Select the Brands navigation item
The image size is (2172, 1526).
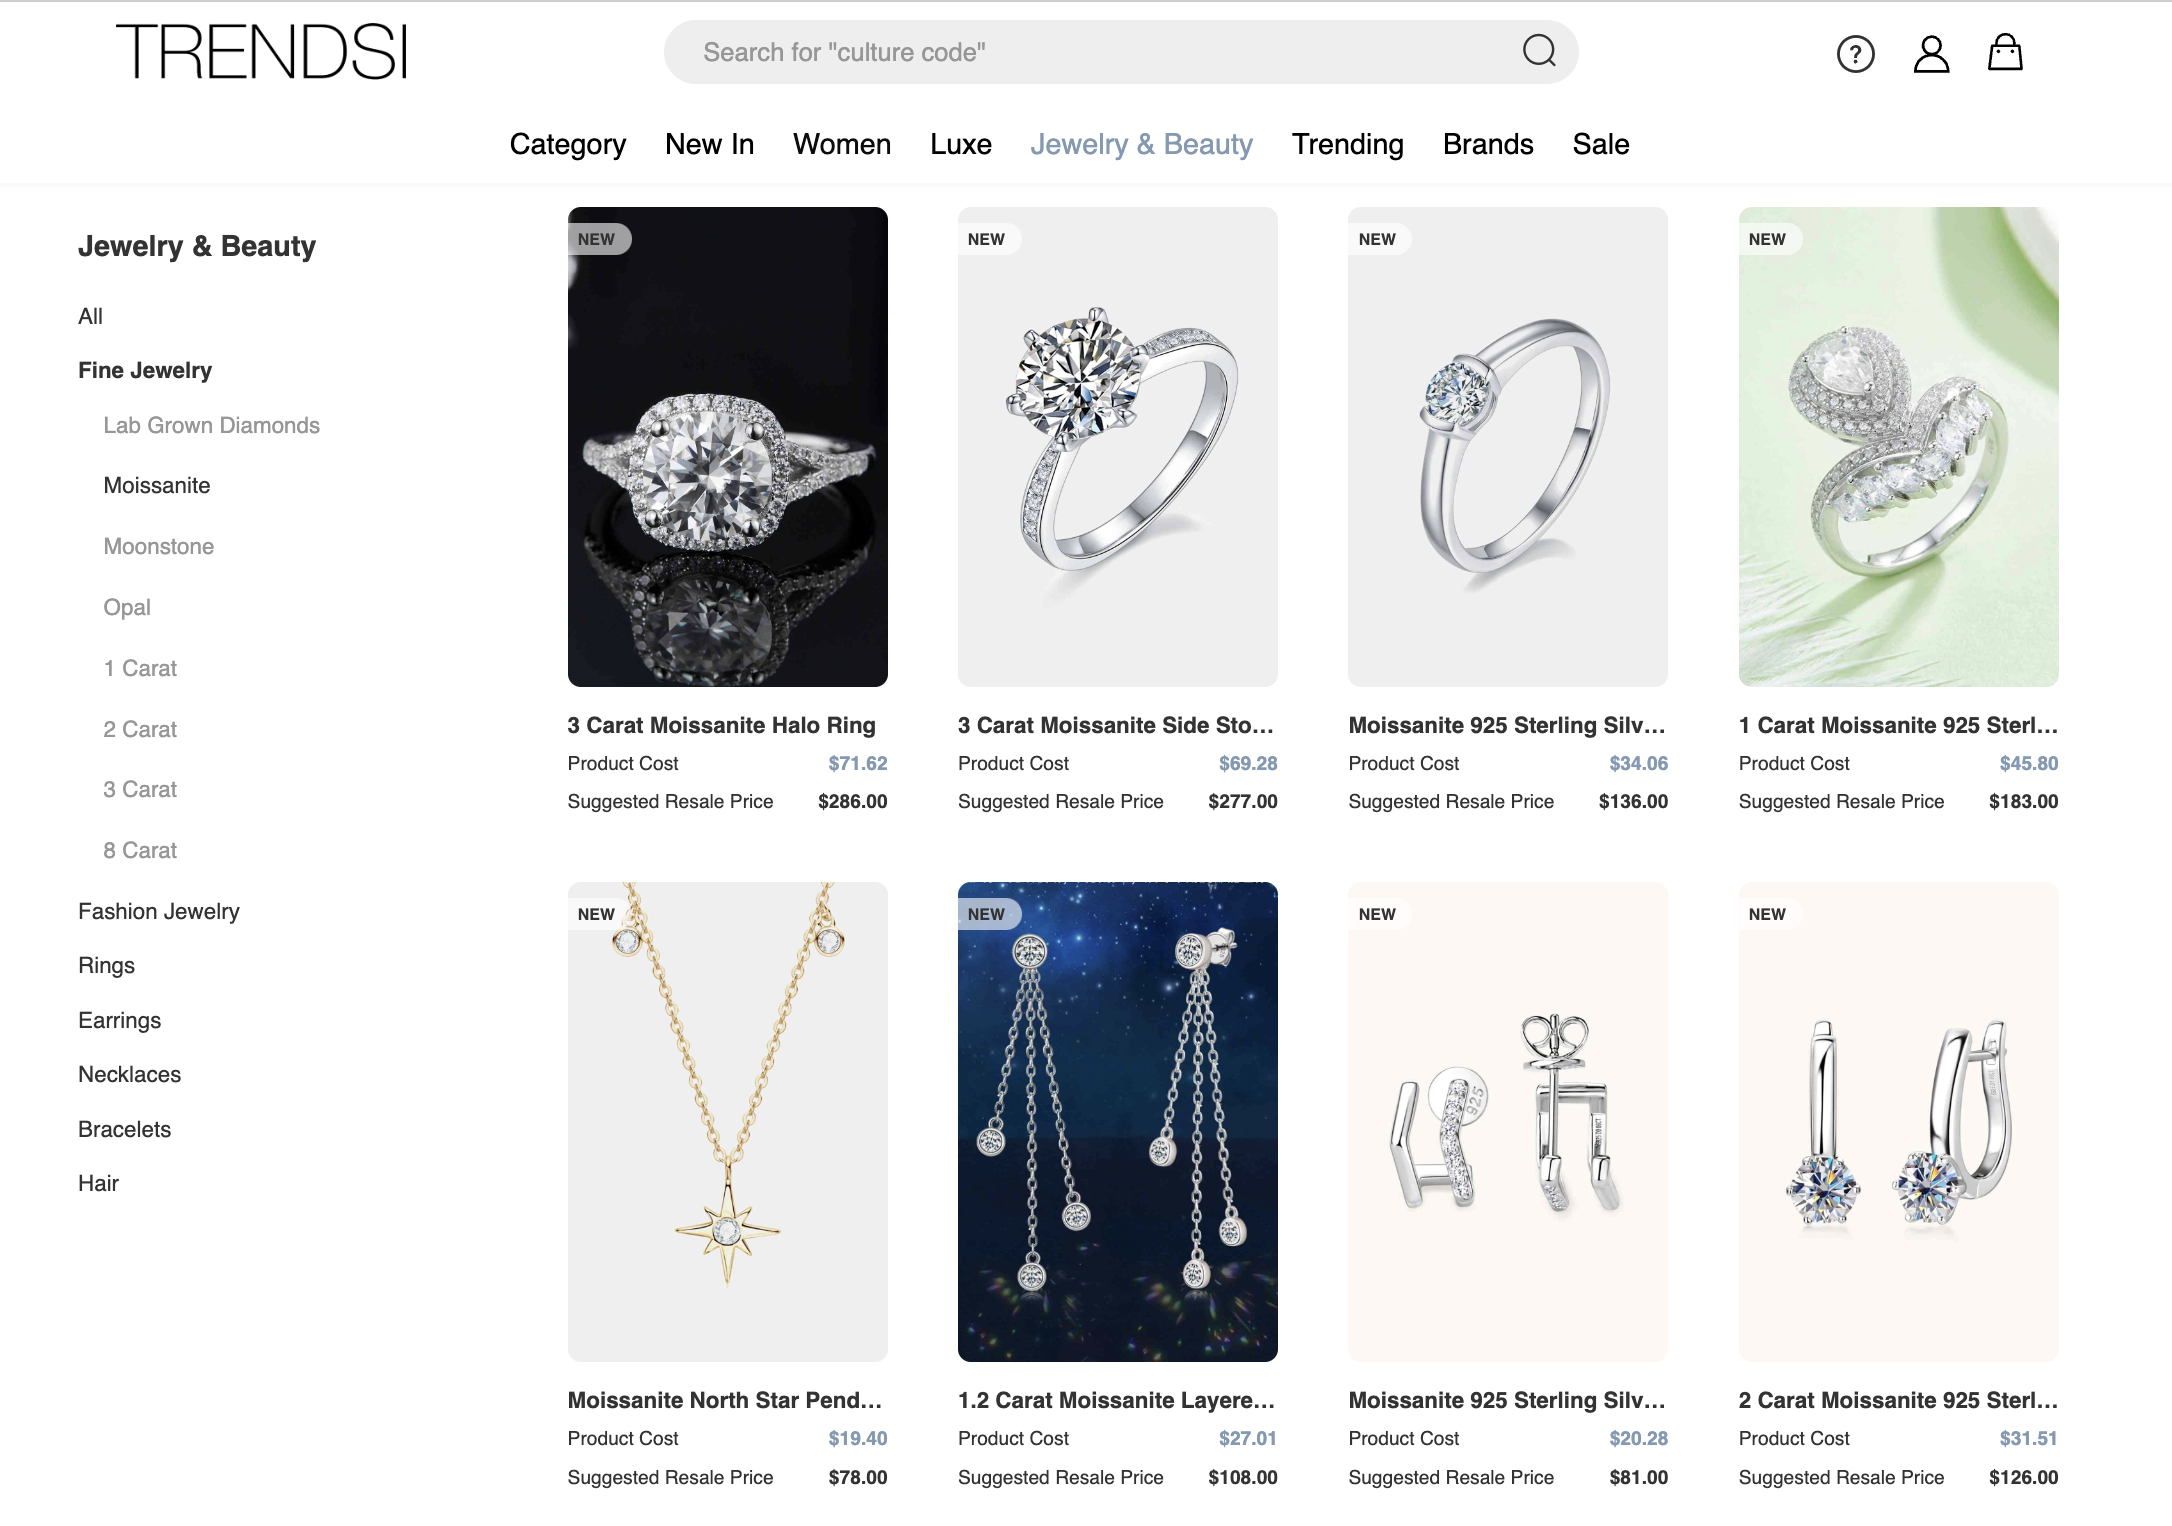(x=1487, y=144)
